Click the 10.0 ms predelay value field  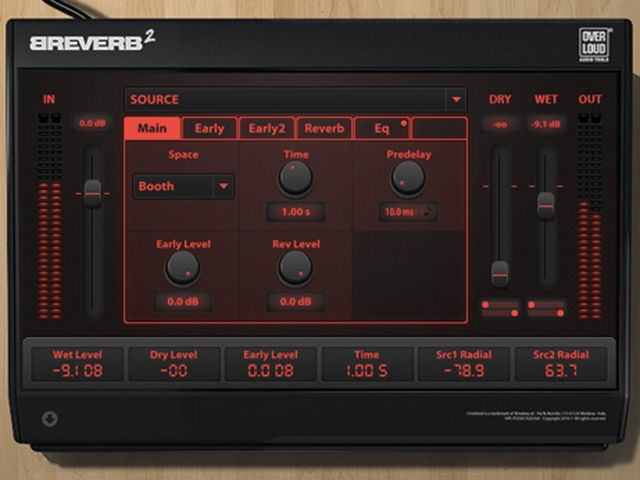tap(400, 212)
